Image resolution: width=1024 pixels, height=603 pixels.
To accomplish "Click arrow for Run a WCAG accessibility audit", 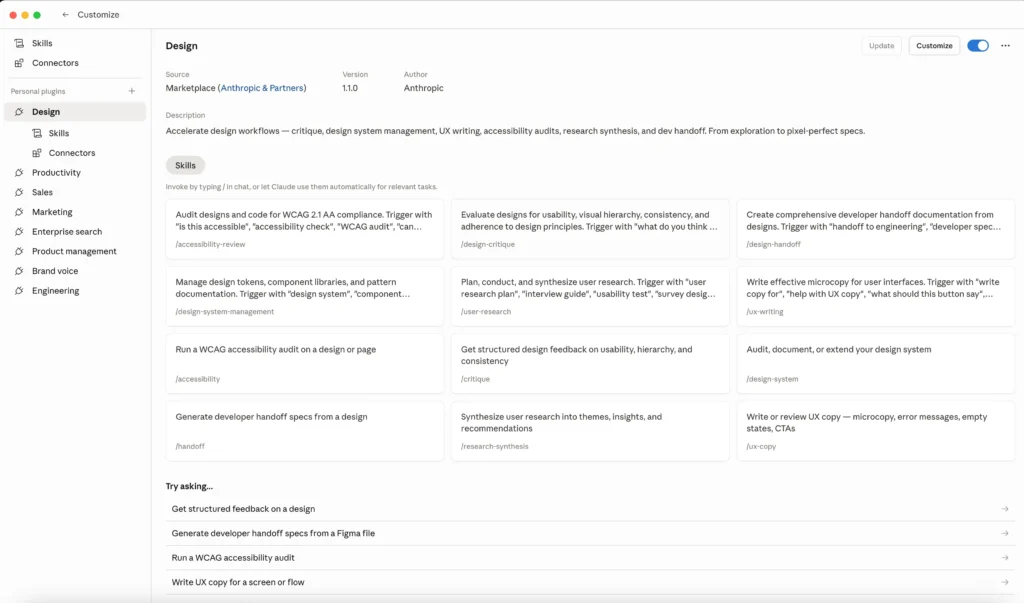I will (x=1004, y=558).
